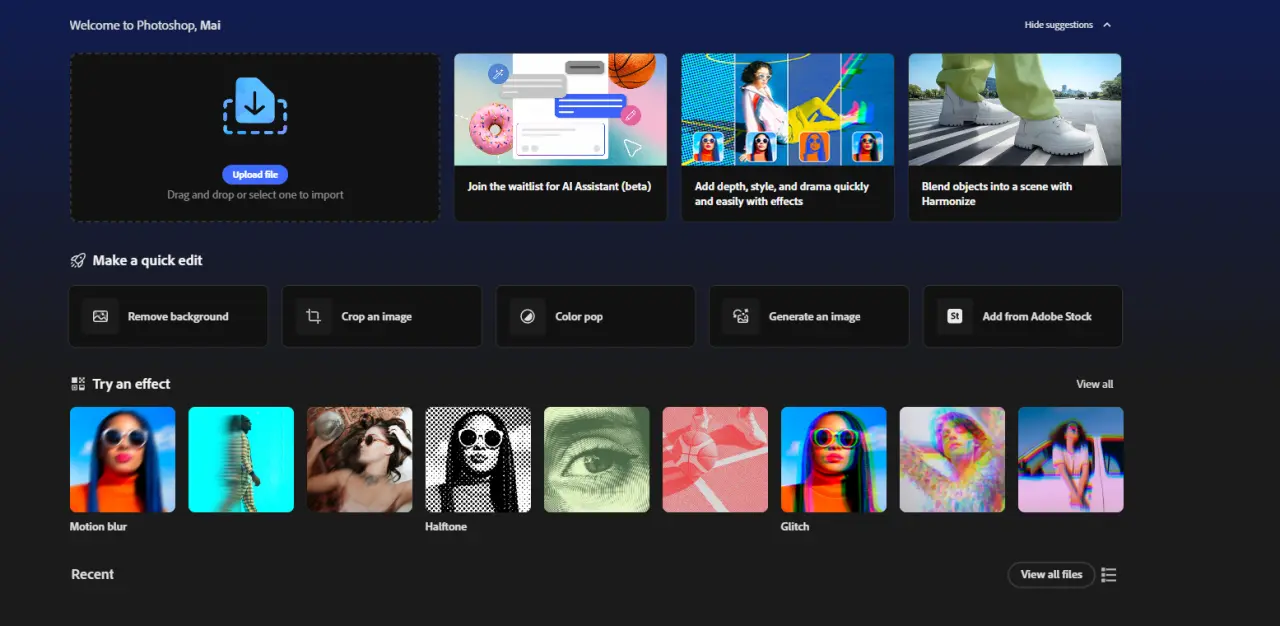Image resolution: width=1280 pixels, height=626 pixels.
Task: Click the View all files button
Action: pos(1051,574)
